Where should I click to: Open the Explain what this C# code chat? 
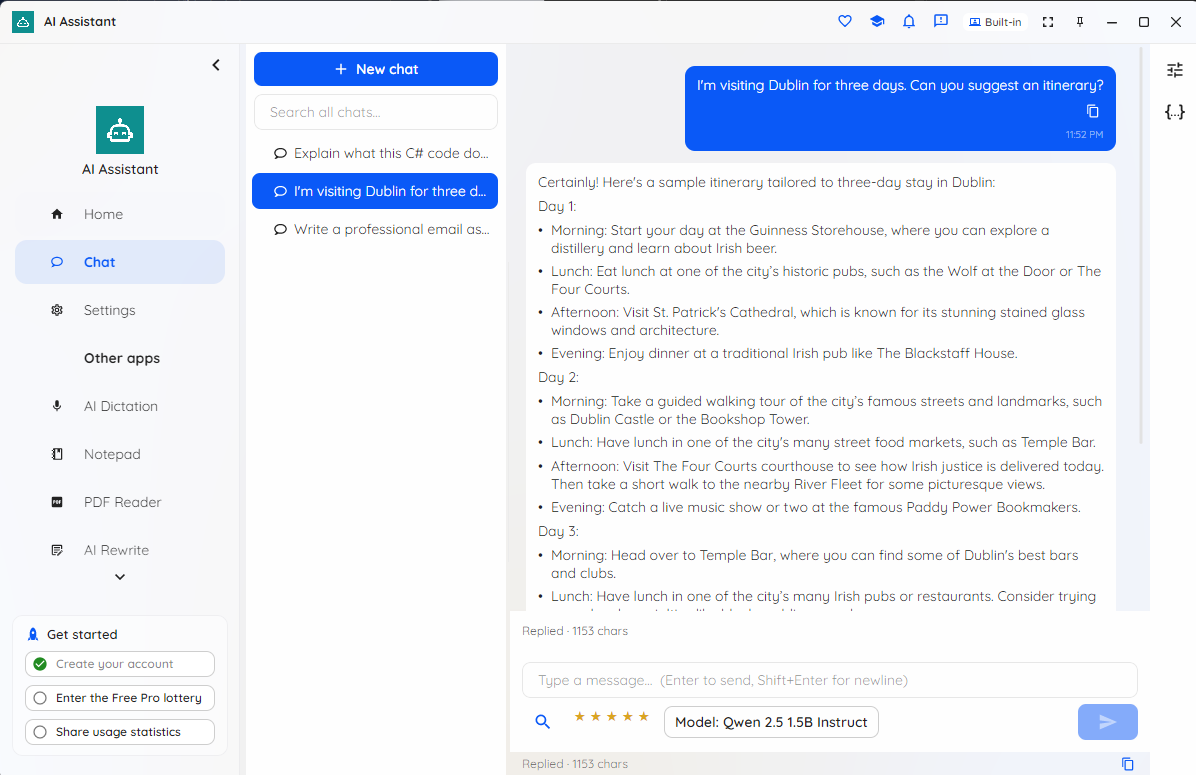[x=375, y=153]
